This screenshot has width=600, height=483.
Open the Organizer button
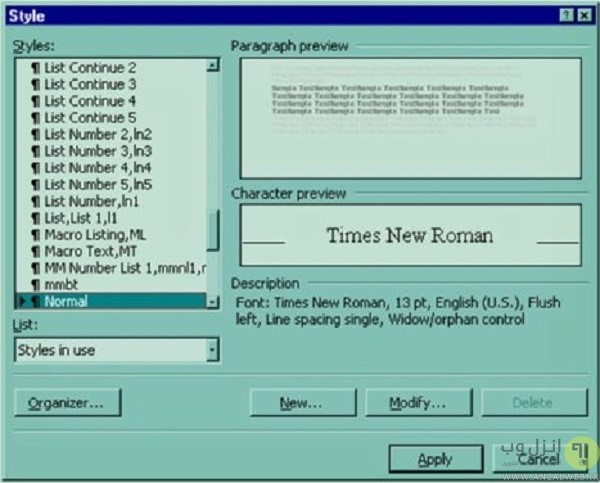point(67,403)
